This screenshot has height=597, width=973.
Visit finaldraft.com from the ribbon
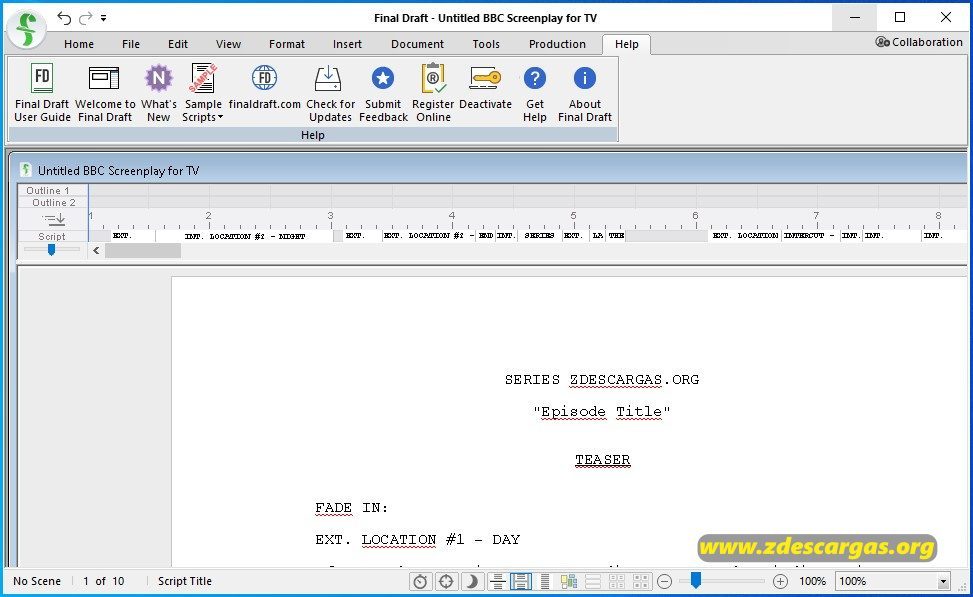click(264, 87)
